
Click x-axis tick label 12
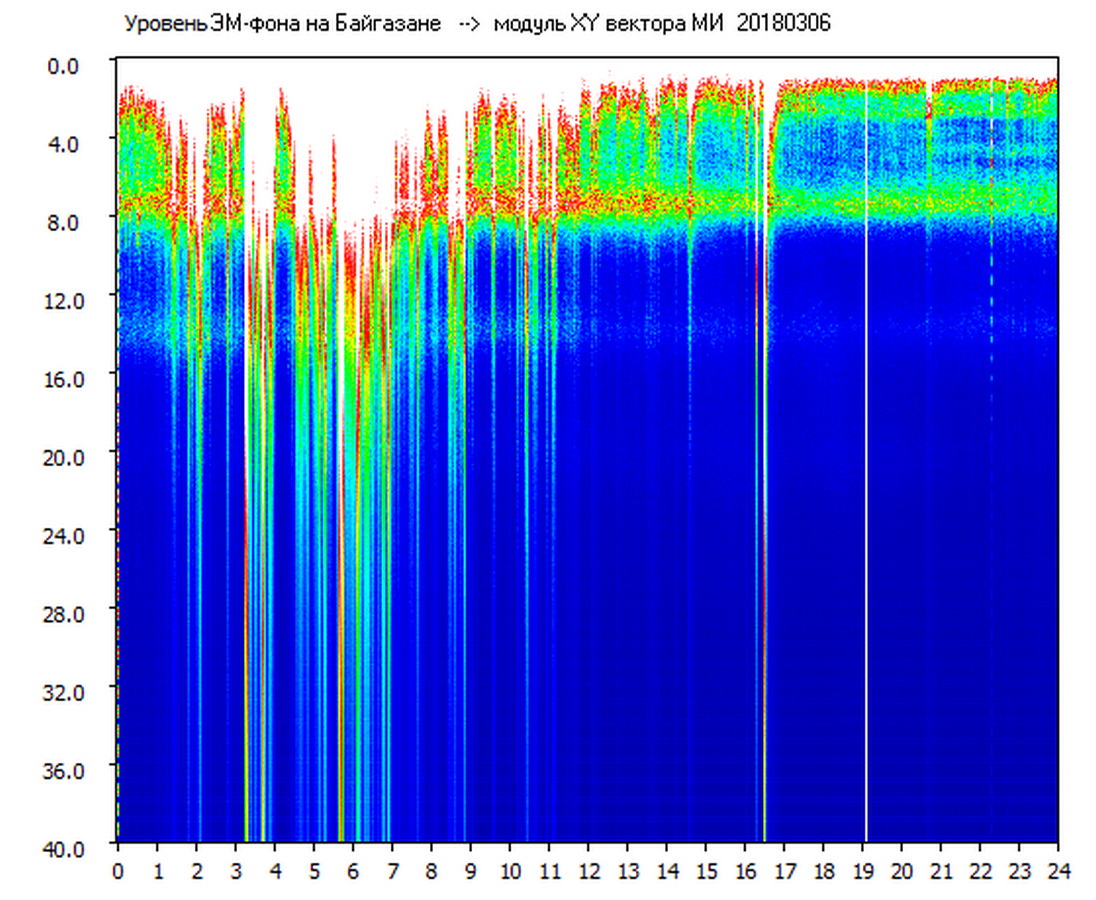(x=588, y=871)
